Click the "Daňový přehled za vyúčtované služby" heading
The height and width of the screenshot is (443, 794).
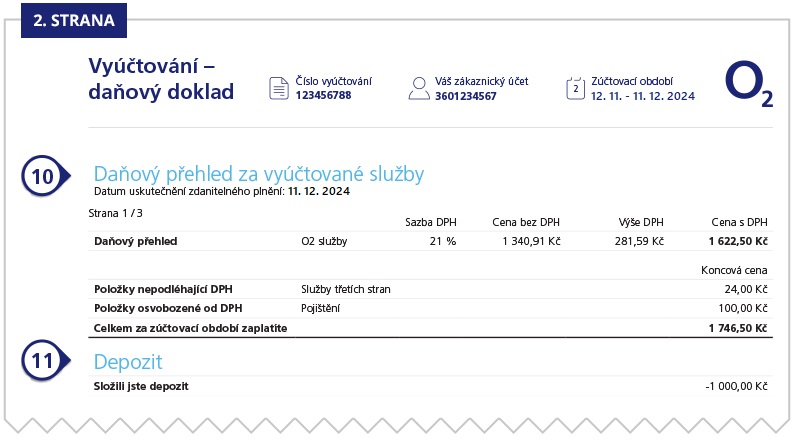[258, 171]
